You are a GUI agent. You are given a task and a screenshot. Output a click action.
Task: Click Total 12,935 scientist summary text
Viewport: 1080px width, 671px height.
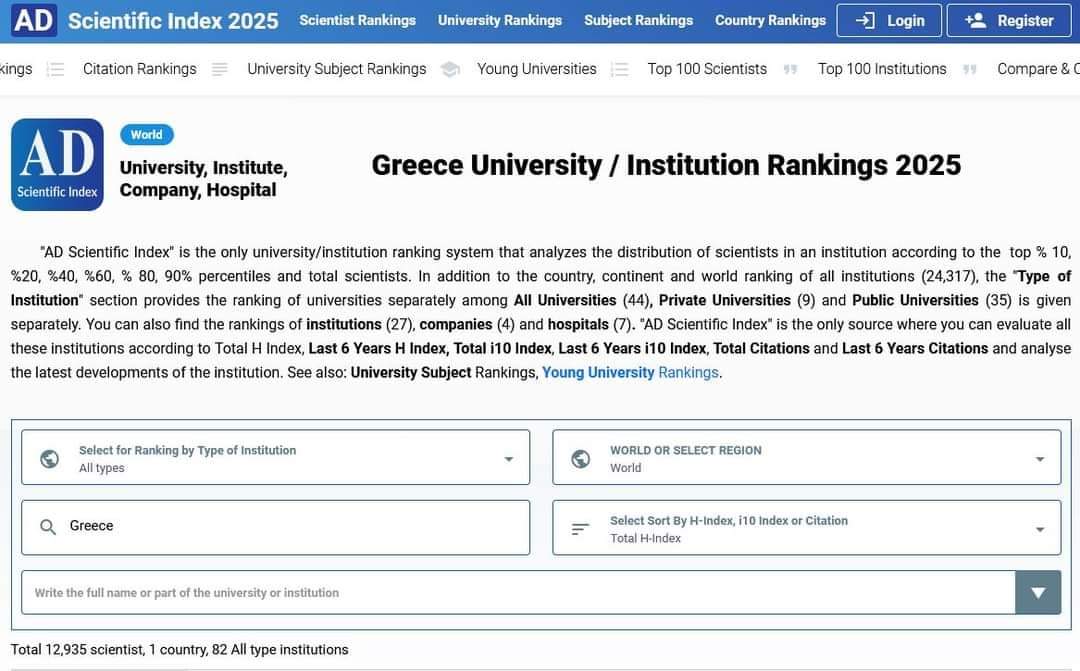(179, 650)
